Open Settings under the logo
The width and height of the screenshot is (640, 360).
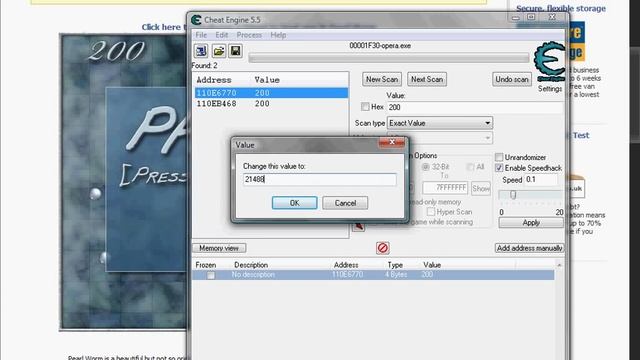[549, 89]
